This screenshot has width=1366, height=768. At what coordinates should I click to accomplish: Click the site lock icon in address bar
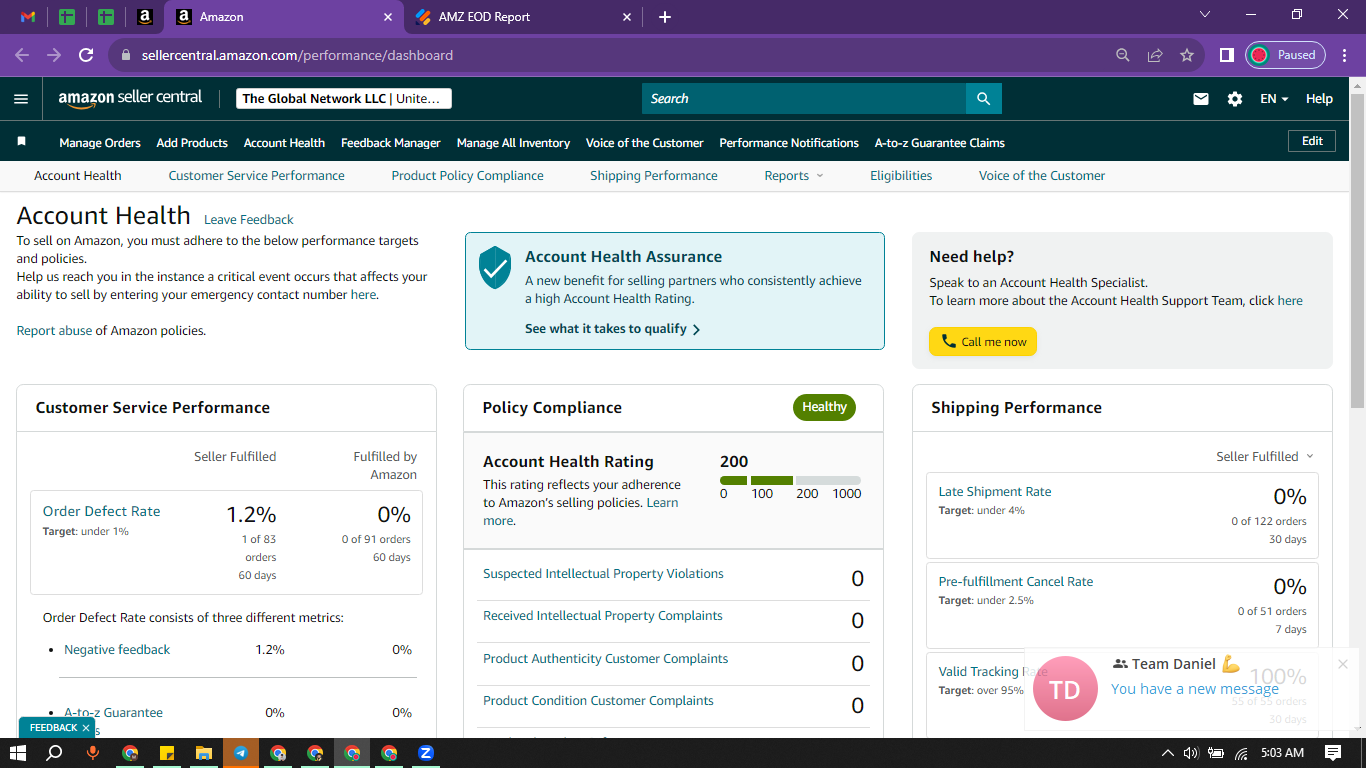tap(126, 56)
